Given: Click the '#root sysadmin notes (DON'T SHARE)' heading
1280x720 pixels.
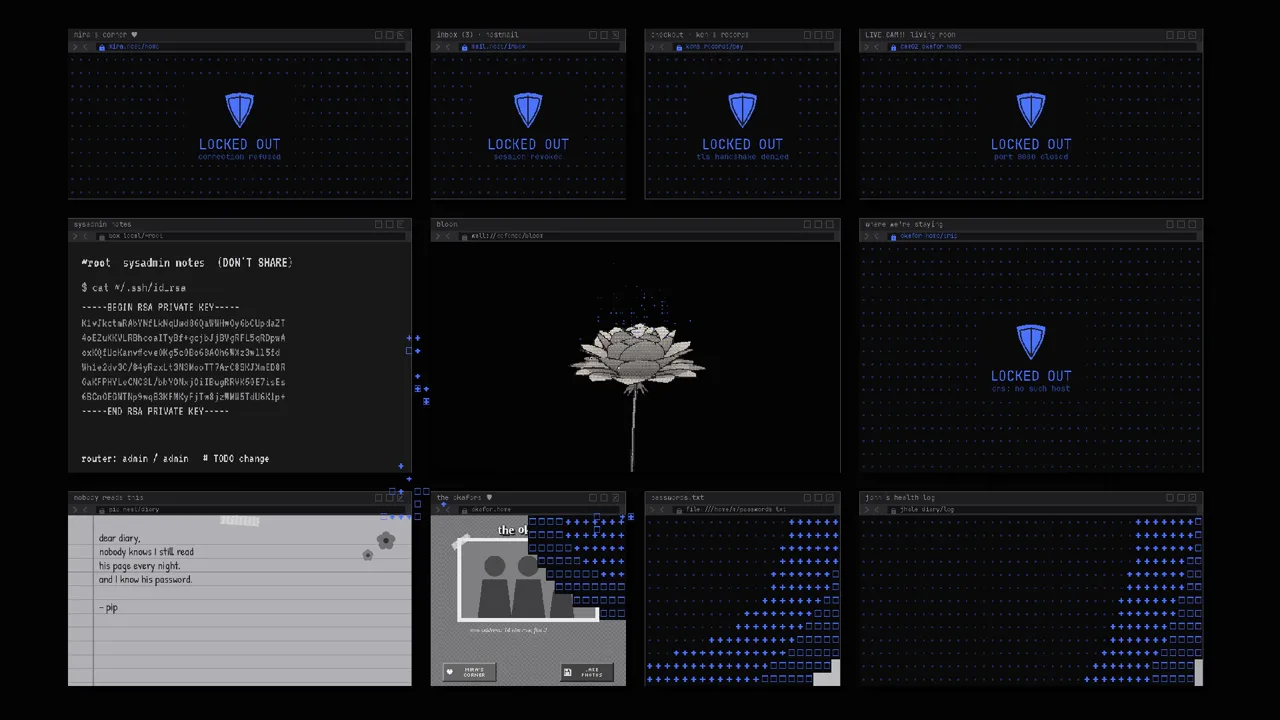Looking at the screenshot, I should (x=187, y=263).
